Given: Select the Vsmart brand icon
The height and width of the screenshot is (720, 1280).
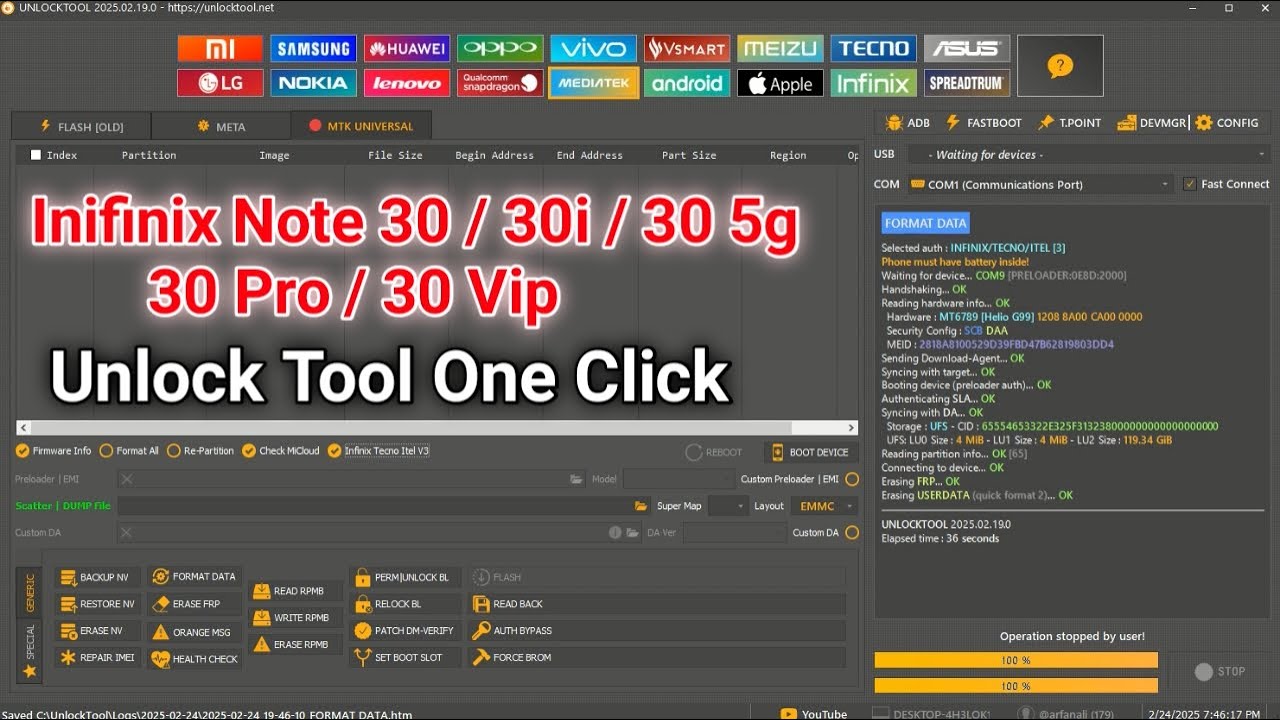Looking at the screenshot, I should 687,48.
